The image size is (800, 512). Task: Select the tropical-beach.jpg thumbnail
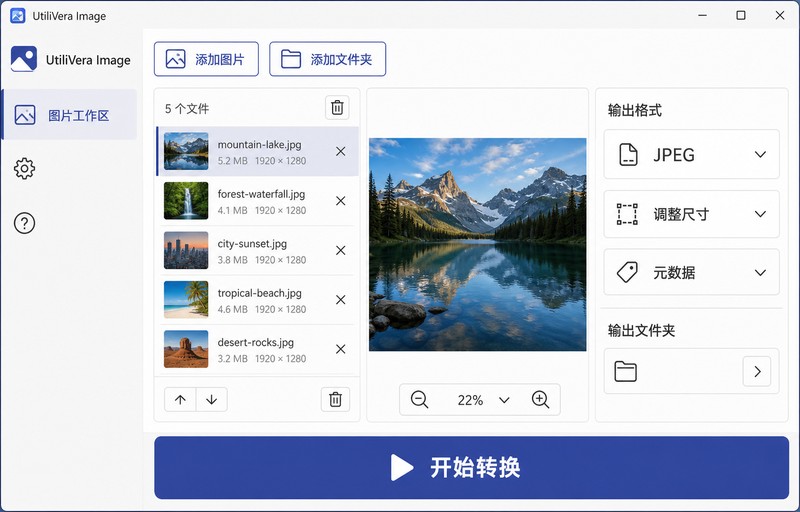pos(186,300)
